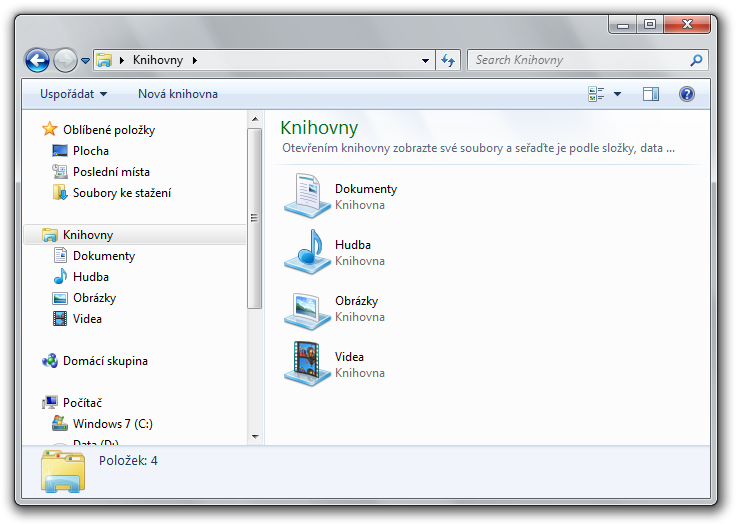This screenshot has width=736, height=524.
Task: Click the Soubory ke stažení folder icon
Action: point(60,193)
